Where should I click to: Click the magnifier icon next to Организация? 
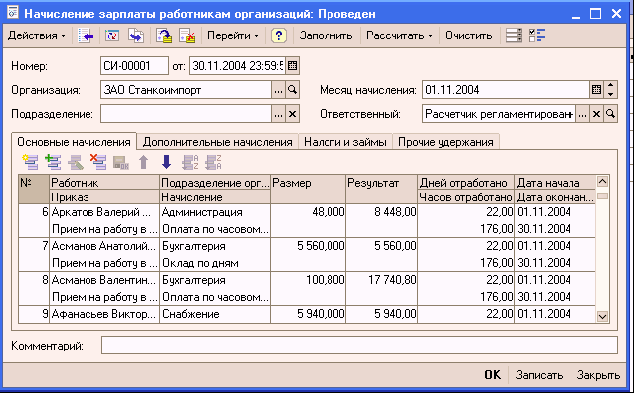[292, 90]
